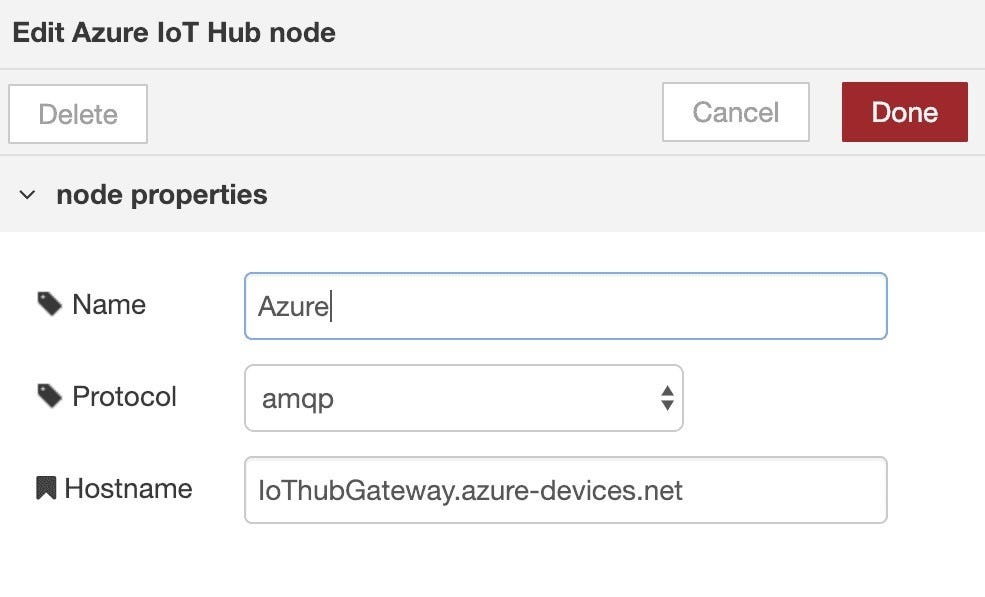Image resolution: width=985 pixels, height=597 pixels.
Task: Collapse the node properties chevron
Action: 27,195
